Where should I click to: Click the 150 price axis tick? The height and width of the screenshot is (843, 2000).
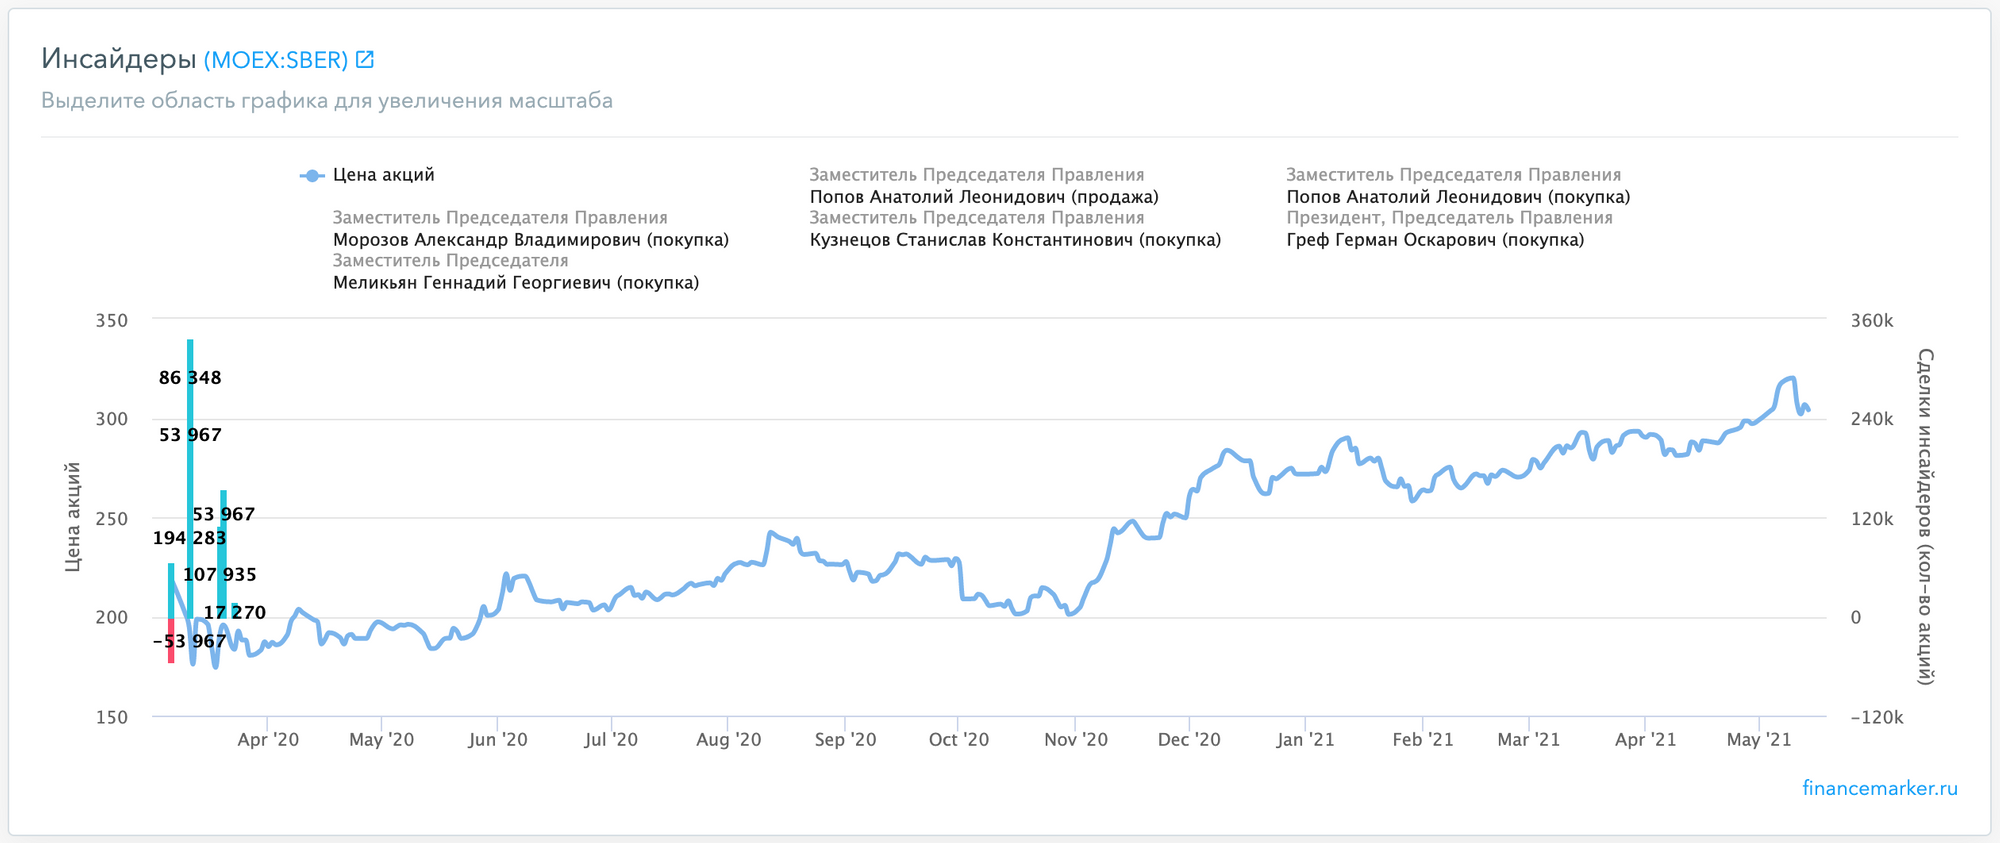point(112,717)
